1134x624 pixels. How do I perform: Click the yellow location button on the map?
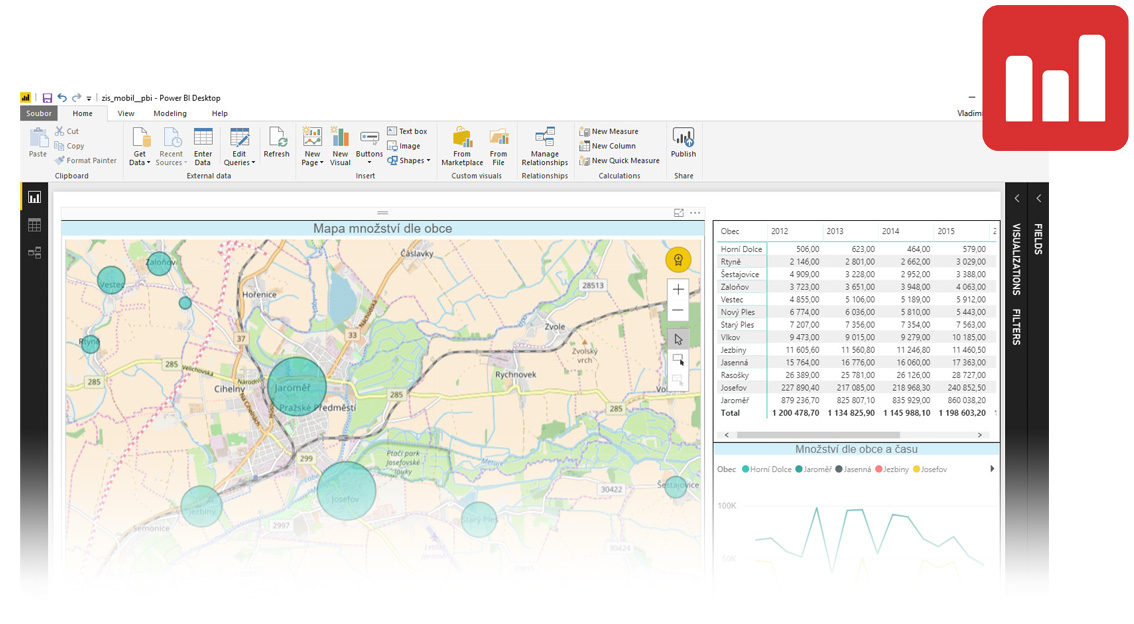point(678,260)
